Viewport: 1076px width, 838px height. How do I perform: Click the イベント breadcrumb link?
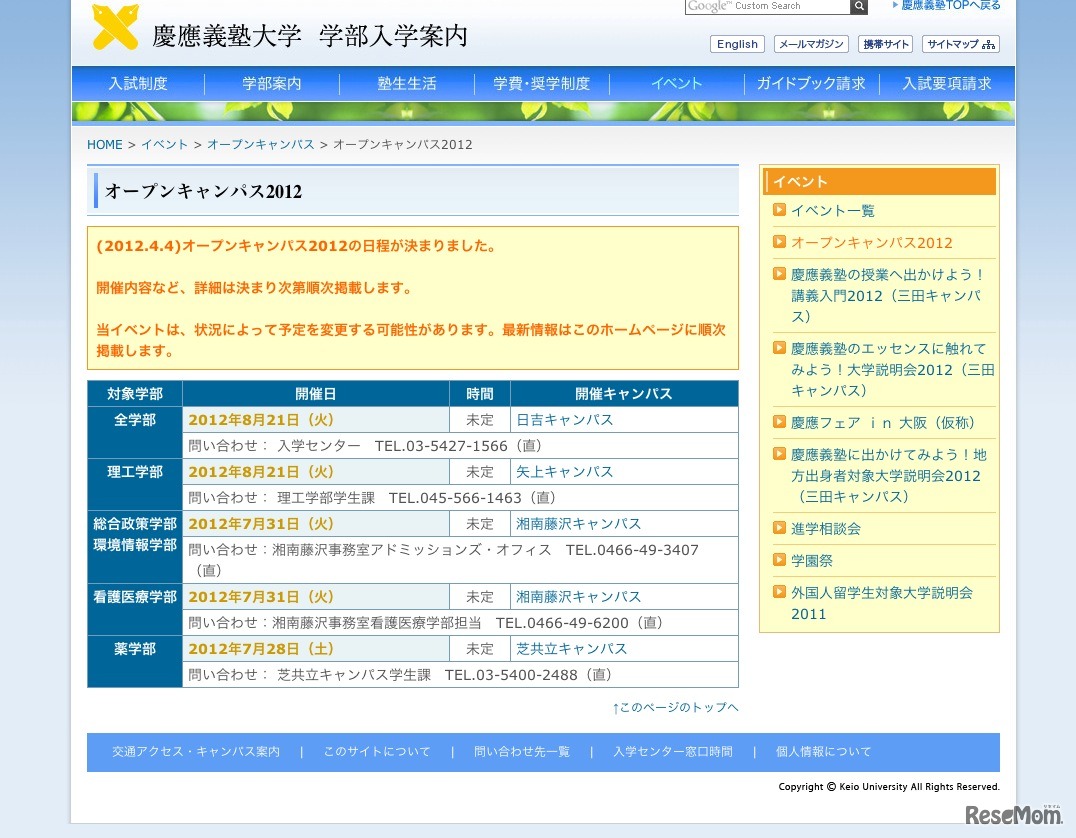click(x=165, y=145)
